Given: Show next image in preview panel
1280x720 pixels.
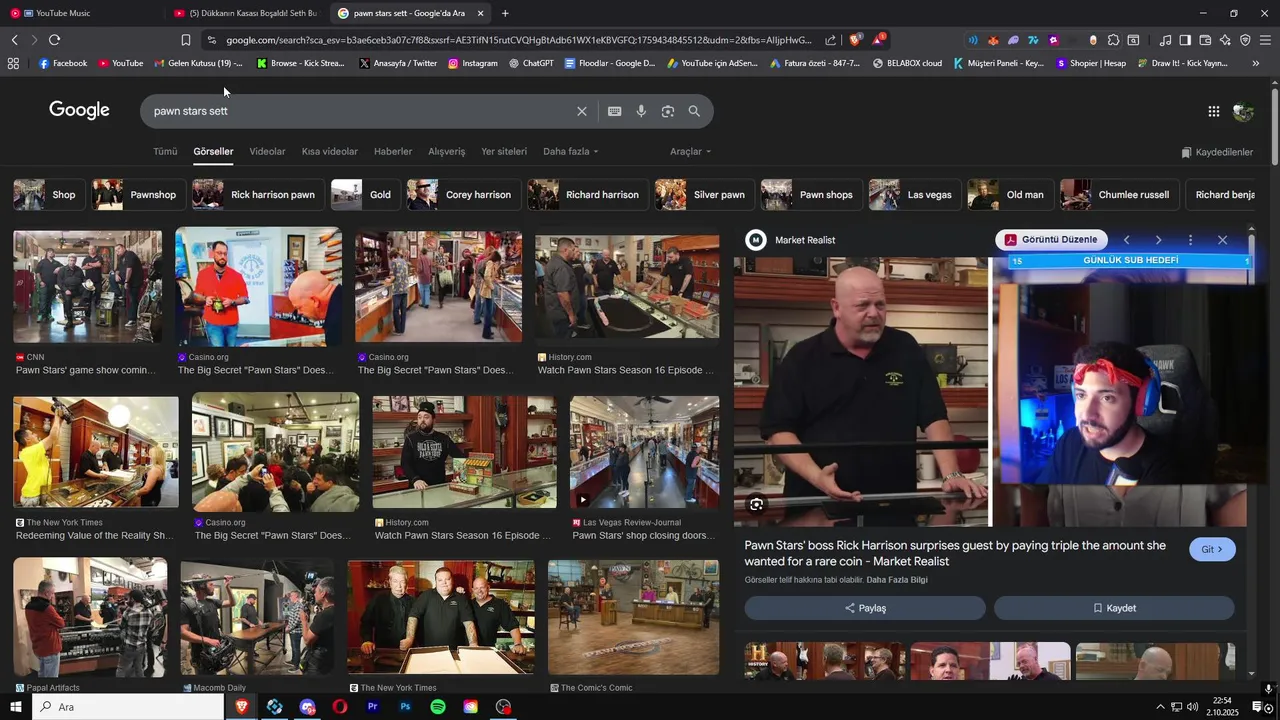Looking at the screenshot, I should [1158, 240].
